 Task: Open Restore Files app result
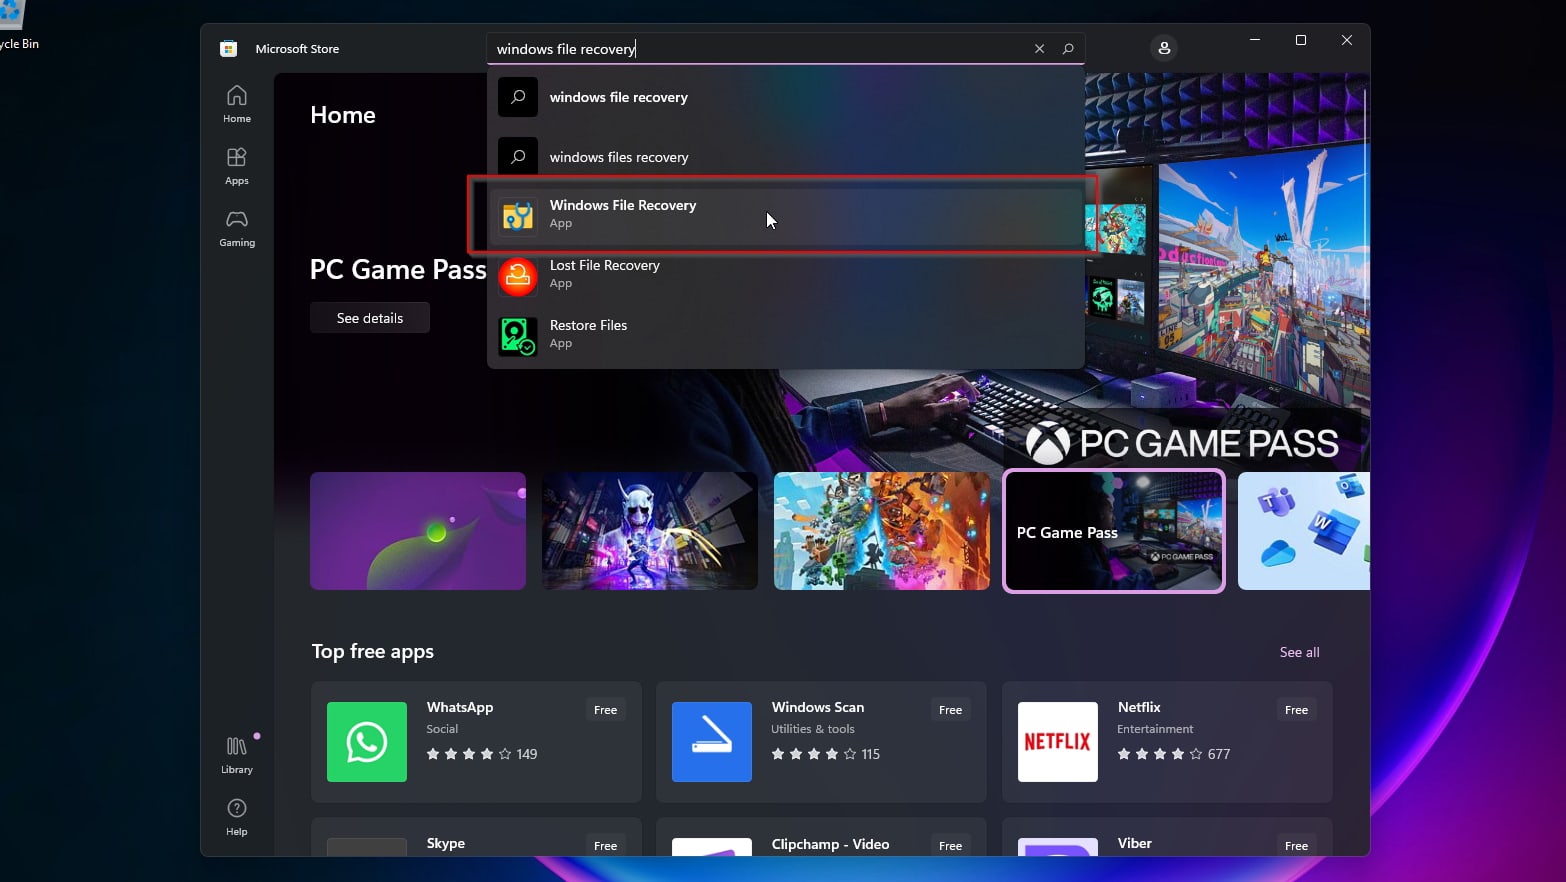(x=786, y=336)
